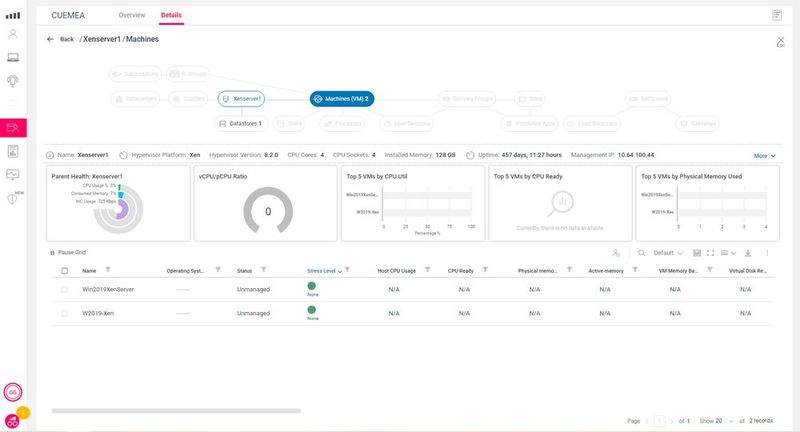Image resolution: width=800 pixels, height=432 pixels.
Task: Click the page number input box
Action: (659, 421)
